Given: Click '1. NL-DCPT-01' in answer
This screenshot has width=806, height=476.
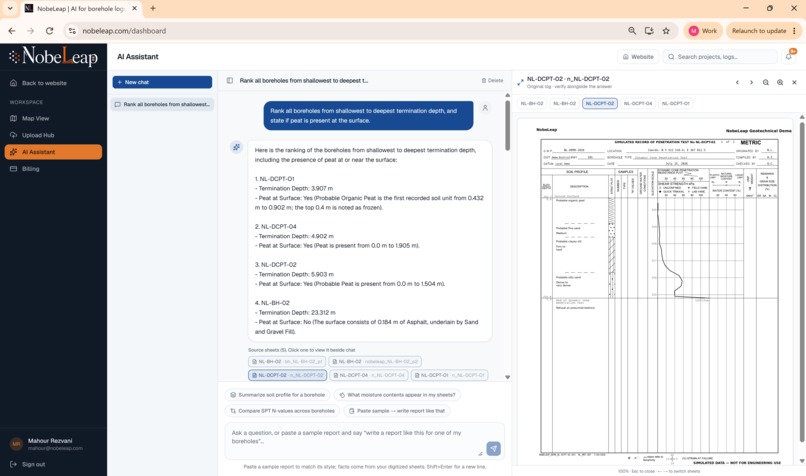Looking at the screenshot, I should tap(274, 179).
